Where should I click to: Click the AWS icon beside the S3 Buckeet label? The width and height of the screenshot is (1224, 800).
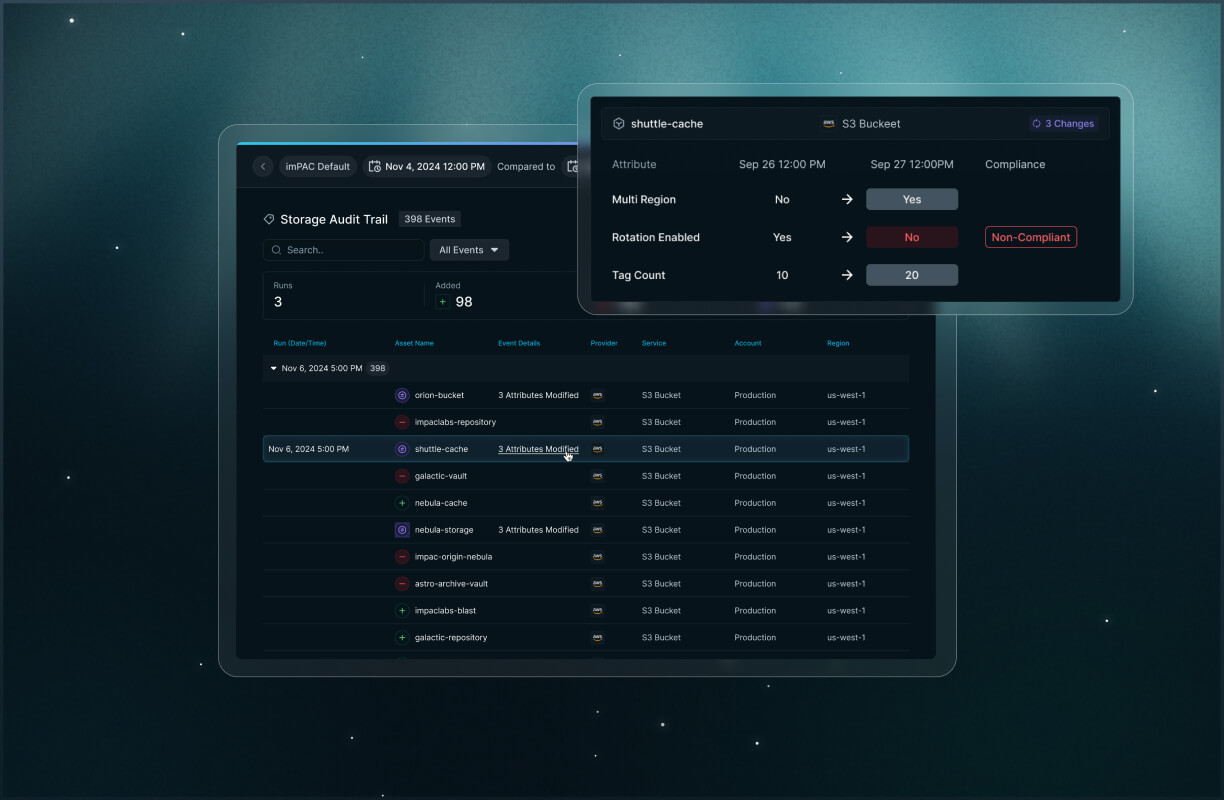coord(828,123)
